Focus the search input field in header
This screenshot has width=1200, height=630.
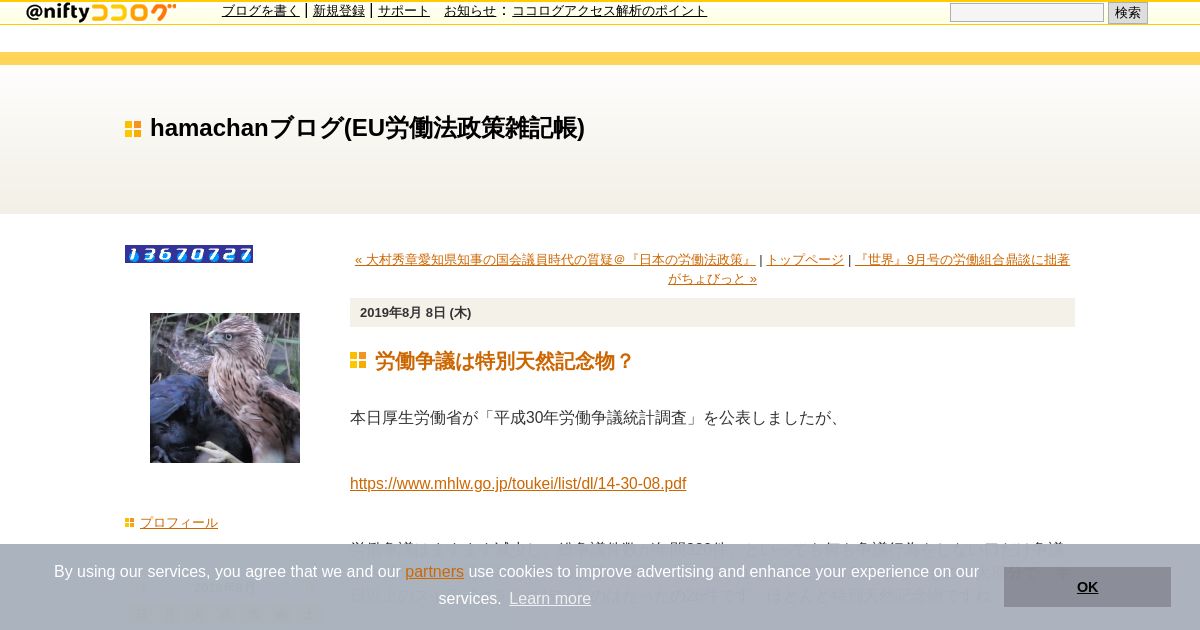[1027, 13]
